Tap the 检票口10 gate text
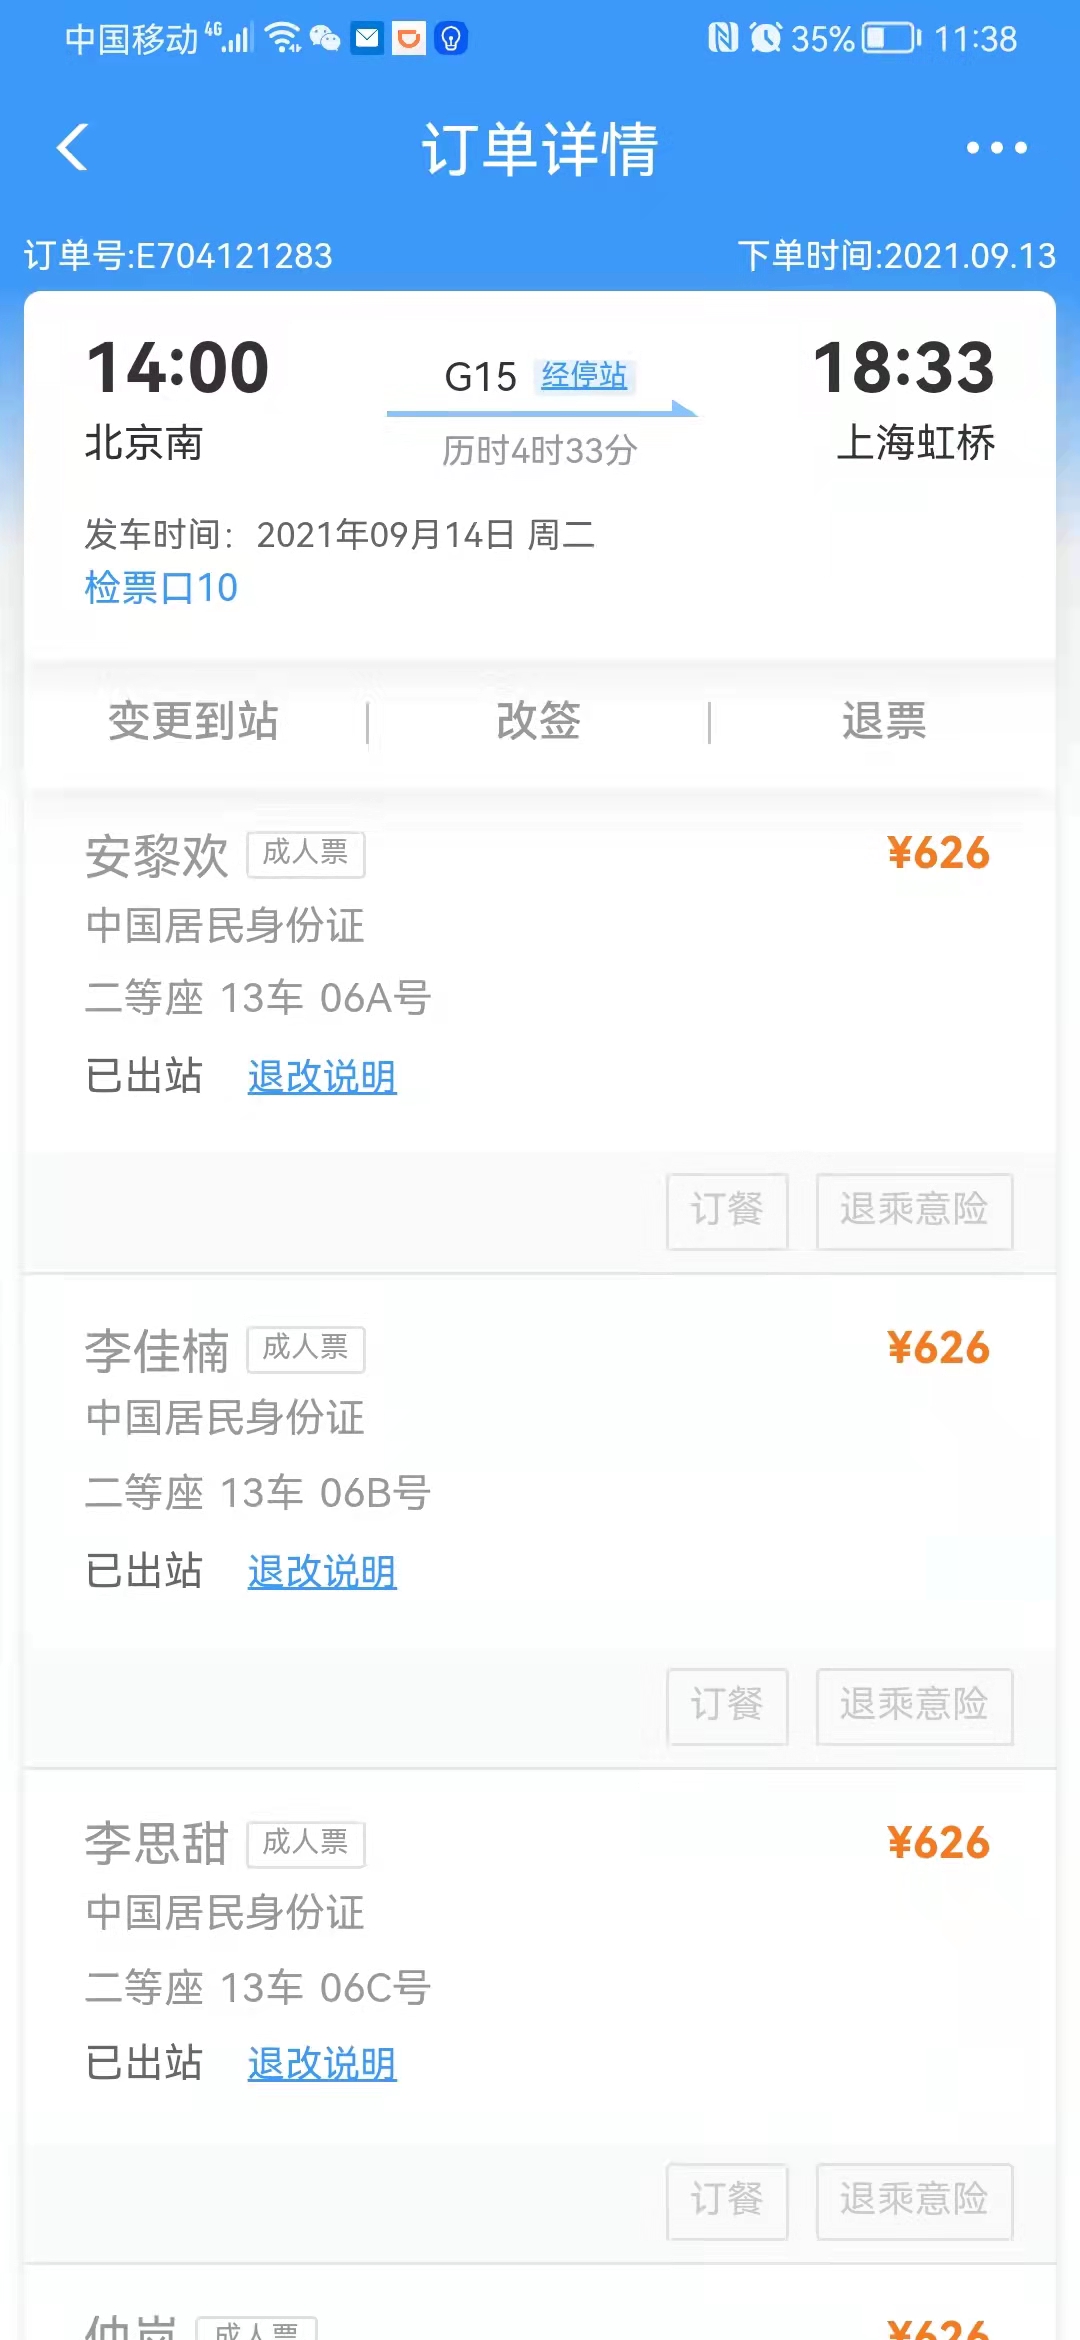Screen dimensions: 1080x2340 161,588
